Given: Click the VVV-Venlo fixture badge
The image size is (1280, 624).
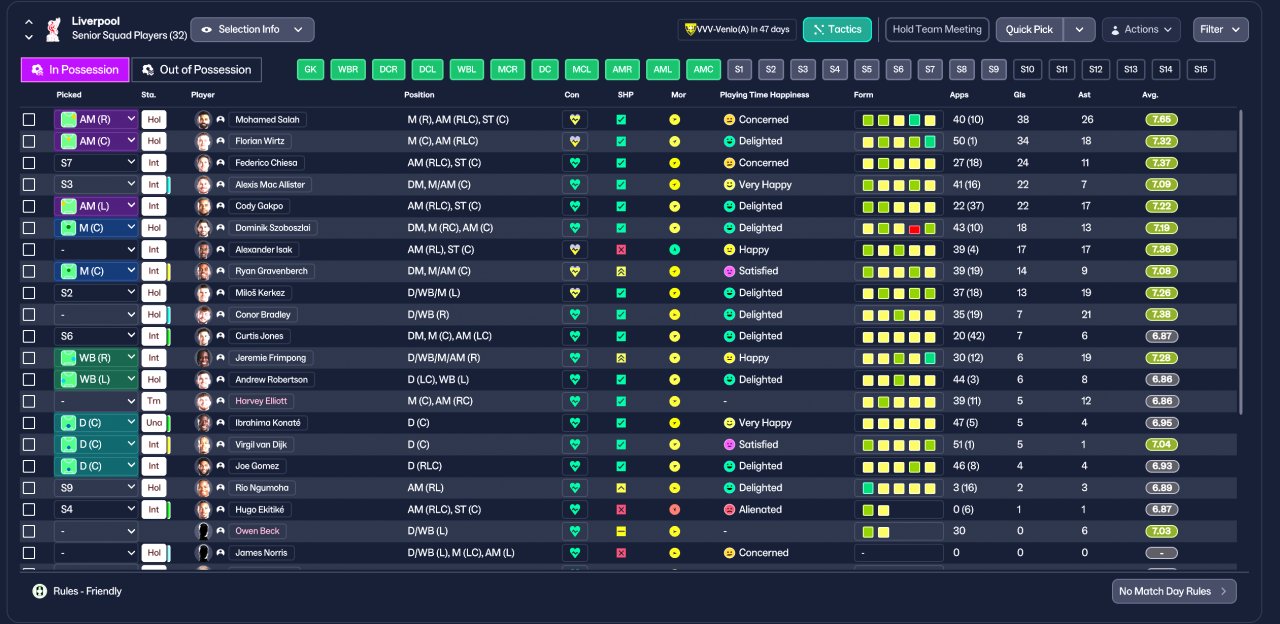Looking at the screenshot, I should point(735,30).
